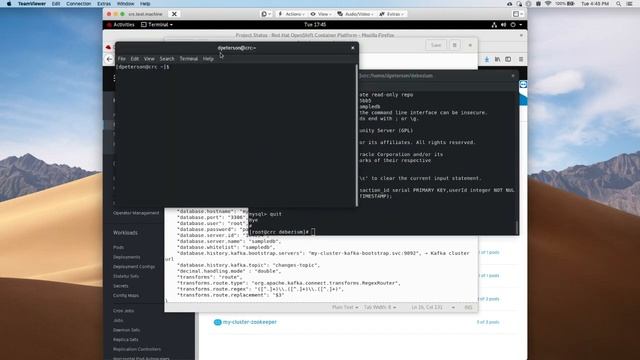
Task: Open macOS Spotlight search icon
Action: click(x=619, y=4)
